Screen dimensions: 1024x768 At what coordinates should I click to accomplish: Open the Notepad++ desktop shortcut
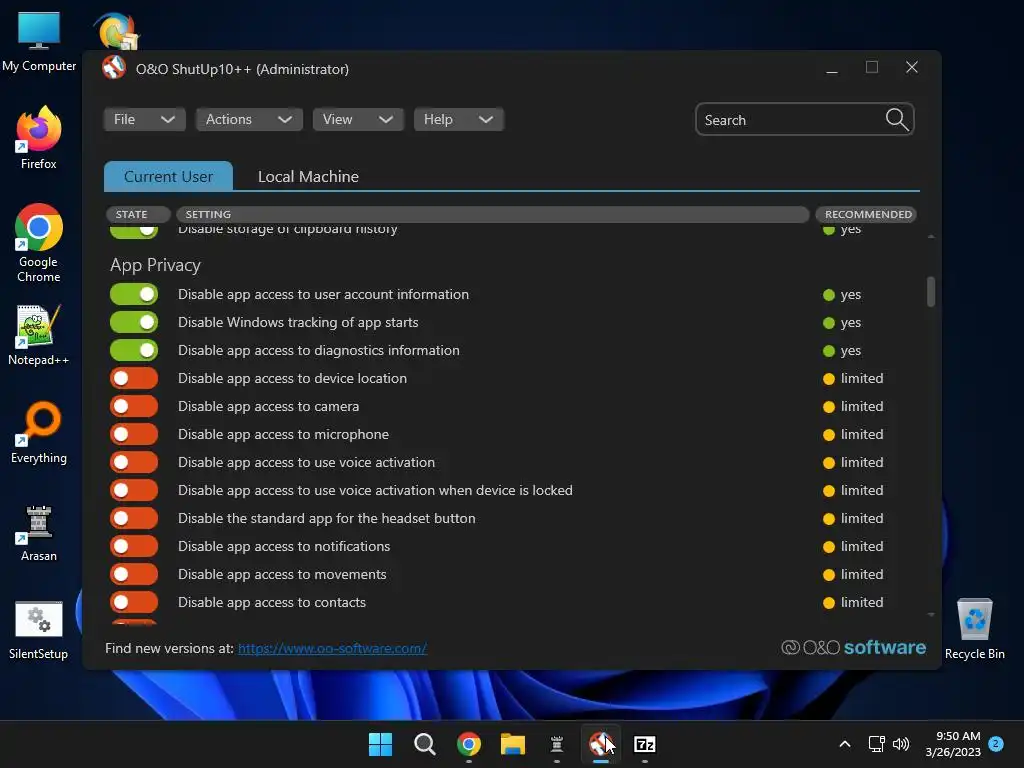tap(39, 335)
